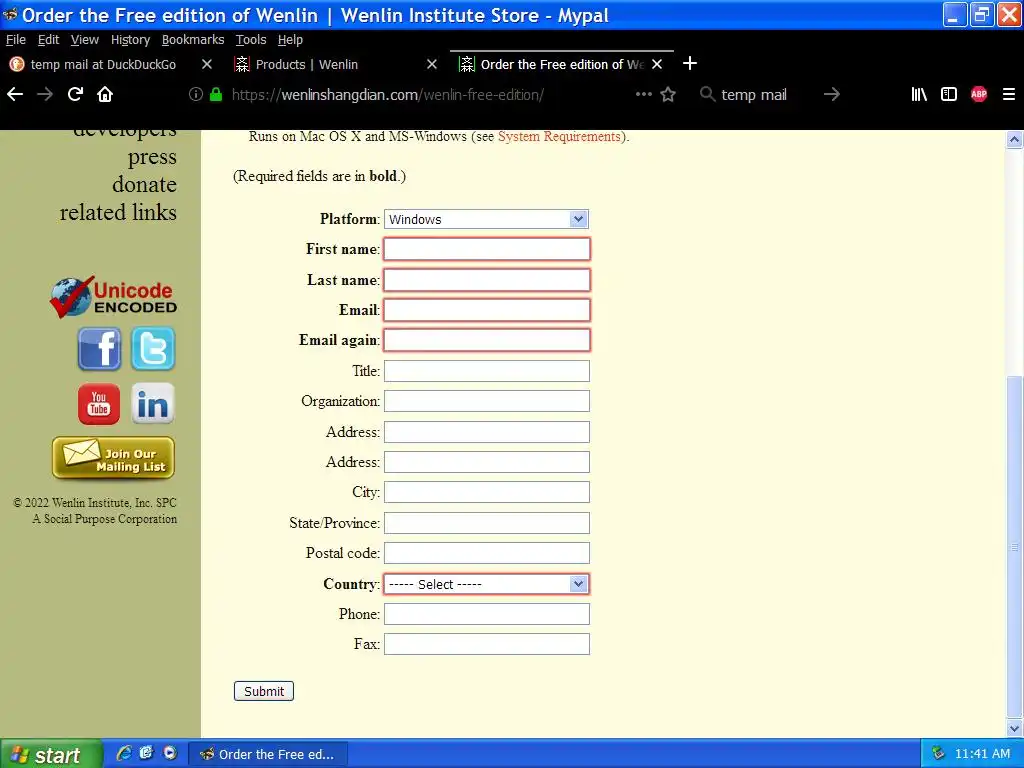Click the Fax input field

[487, 645]
